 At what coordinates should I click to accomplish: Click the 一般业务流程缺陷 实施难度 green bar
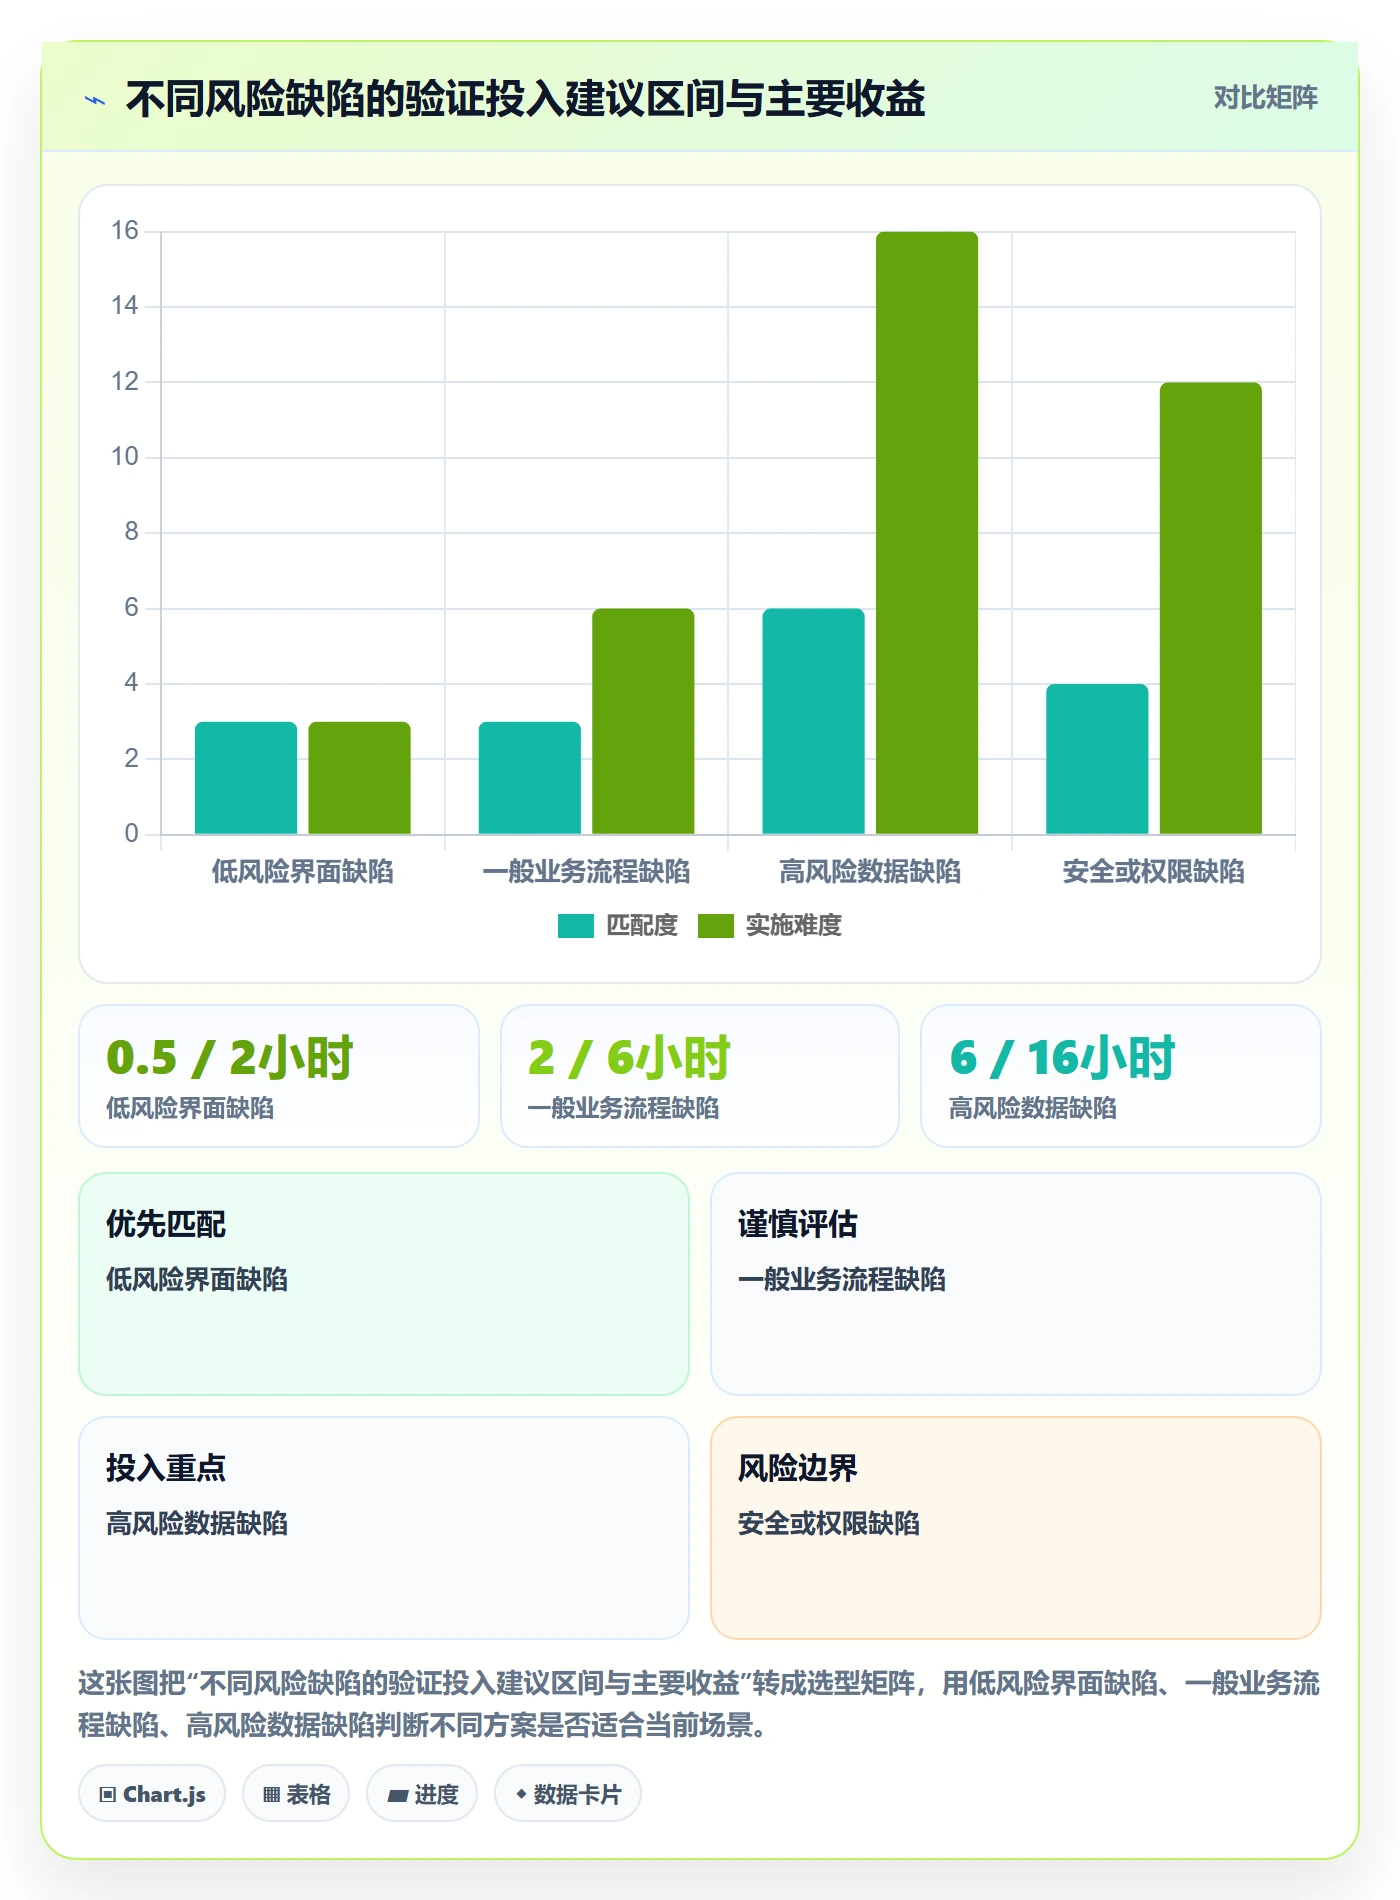point(643,721)
